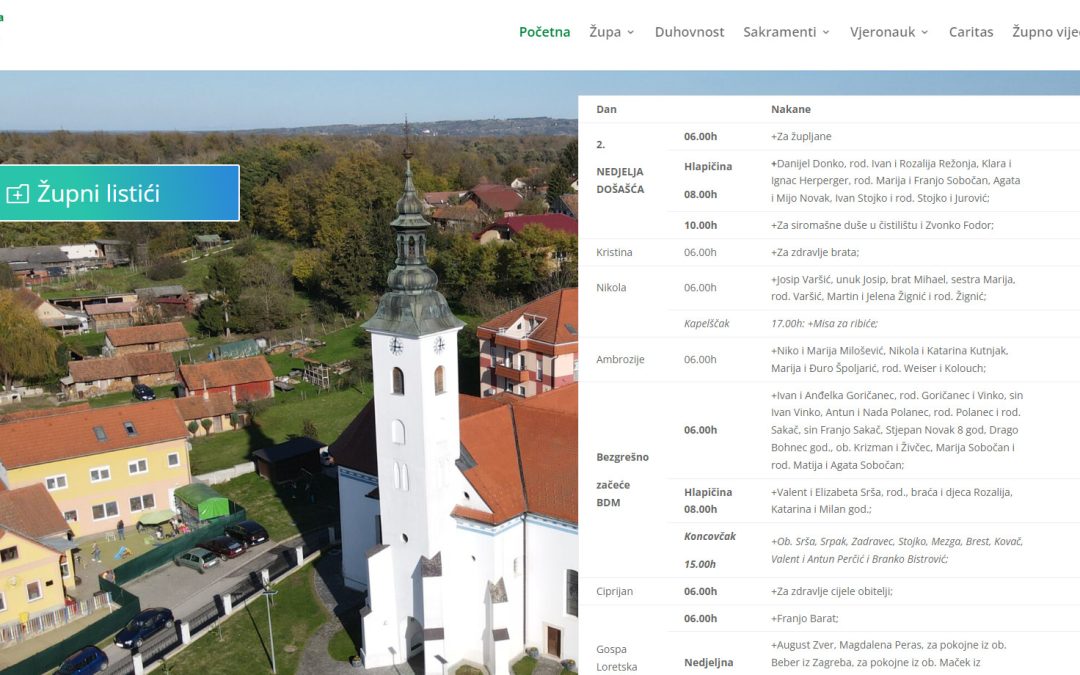
Task: Select the '+Za župljane' intention
Action: [800, 136]
